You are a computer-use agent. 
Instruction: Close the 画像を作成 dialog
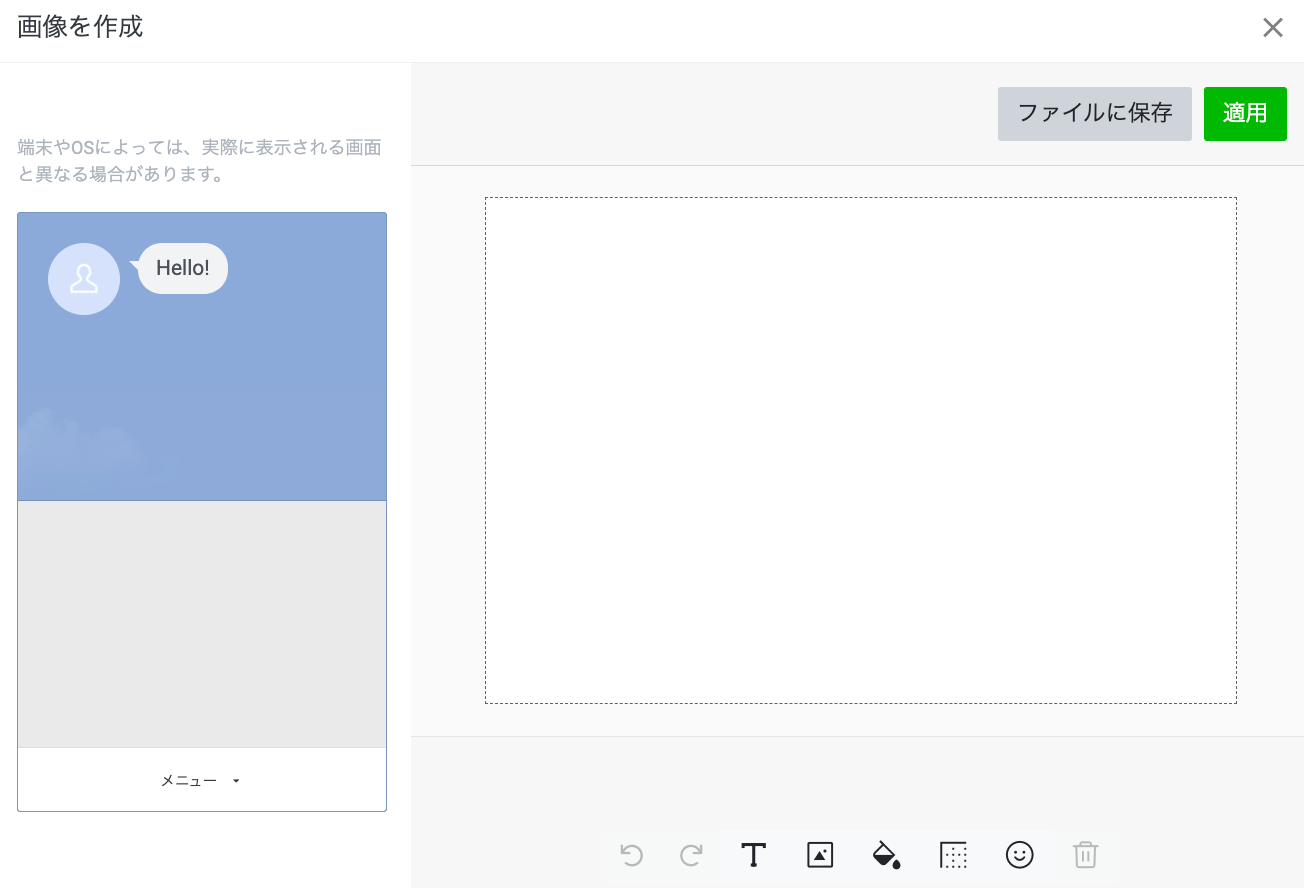click(x=1272, y=28)
